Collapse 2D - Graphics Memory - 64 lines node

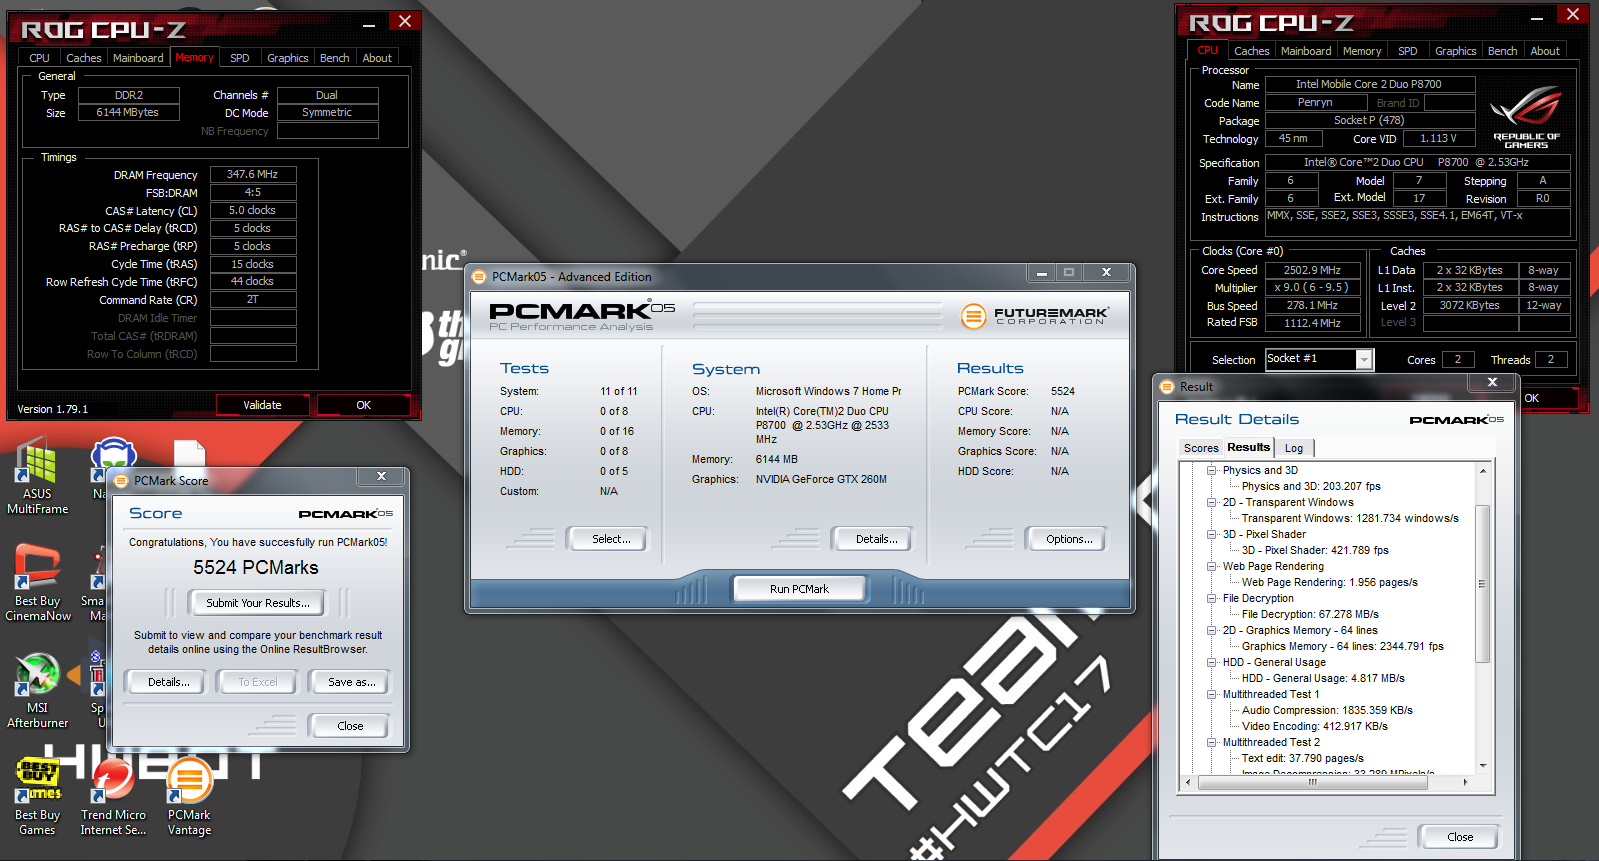pyautogui.click(x=1212, y=630)
